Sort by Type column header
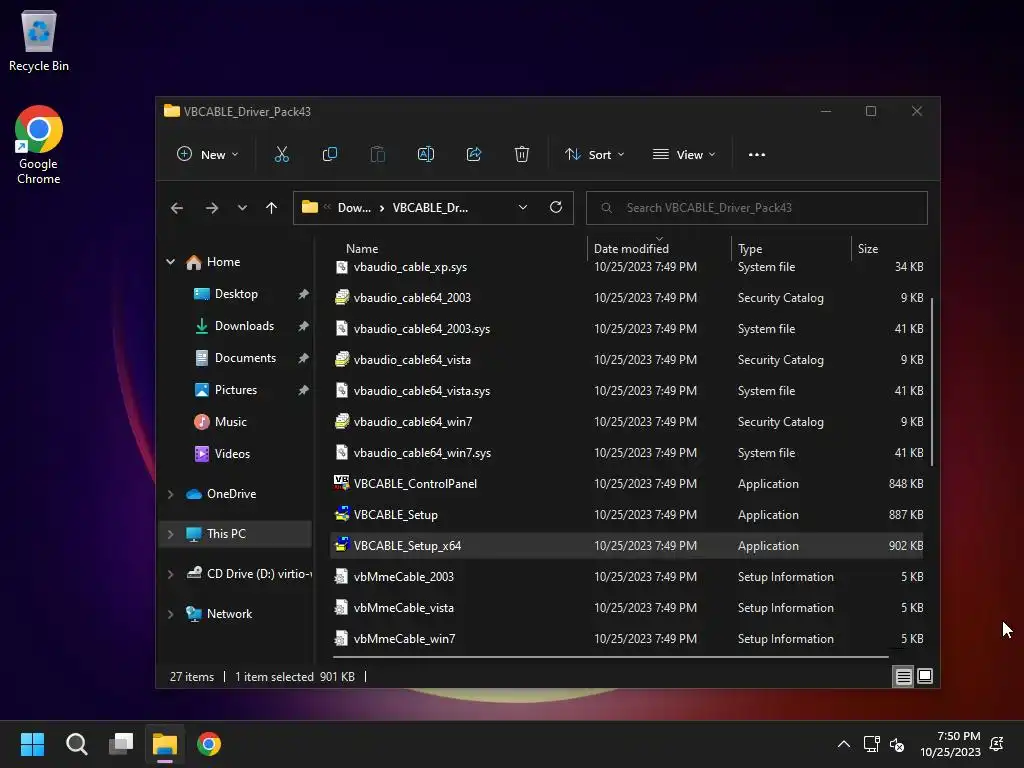The image size is (1024, 768). [750, 249]
